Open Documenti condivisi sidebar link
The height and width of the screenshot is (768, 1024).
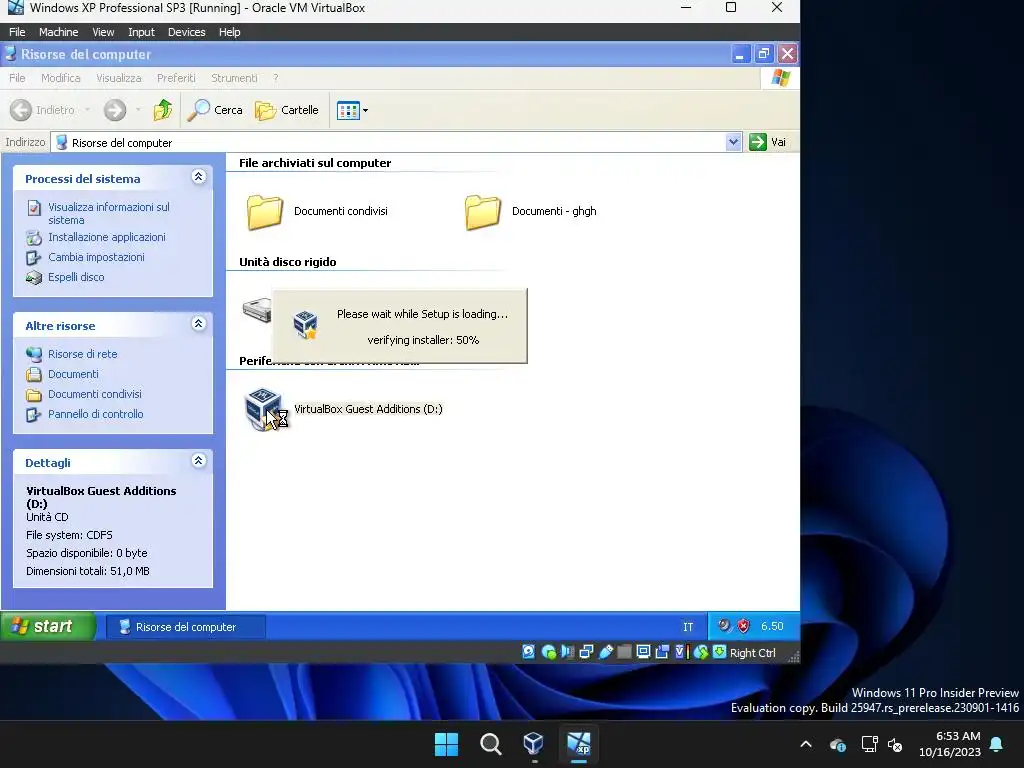coord(95,394)
